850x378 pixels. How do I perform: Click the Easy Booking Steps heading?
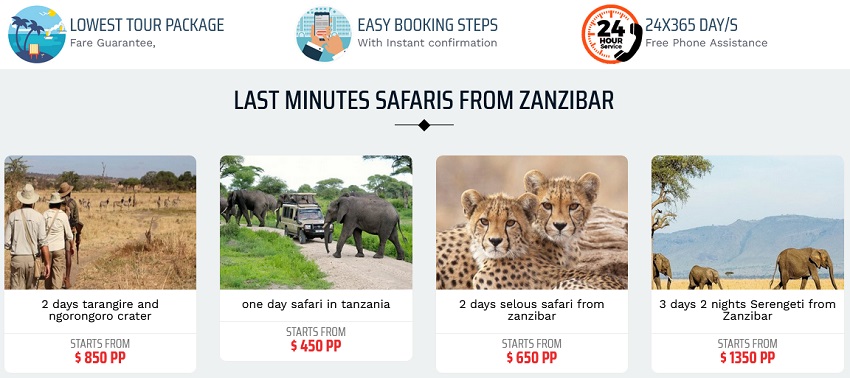pyautogui.click(x=427, y=25)
